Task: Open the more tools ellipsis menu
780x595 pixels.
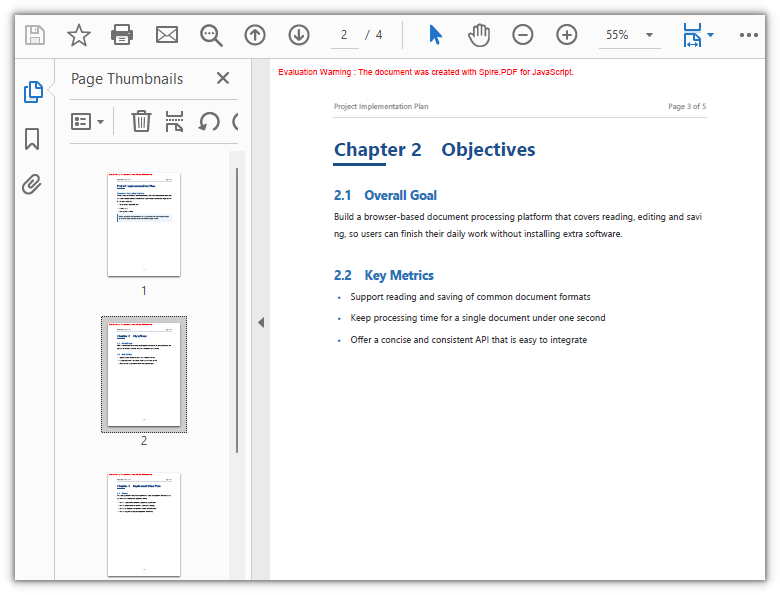Action: [x=749, y=35]
